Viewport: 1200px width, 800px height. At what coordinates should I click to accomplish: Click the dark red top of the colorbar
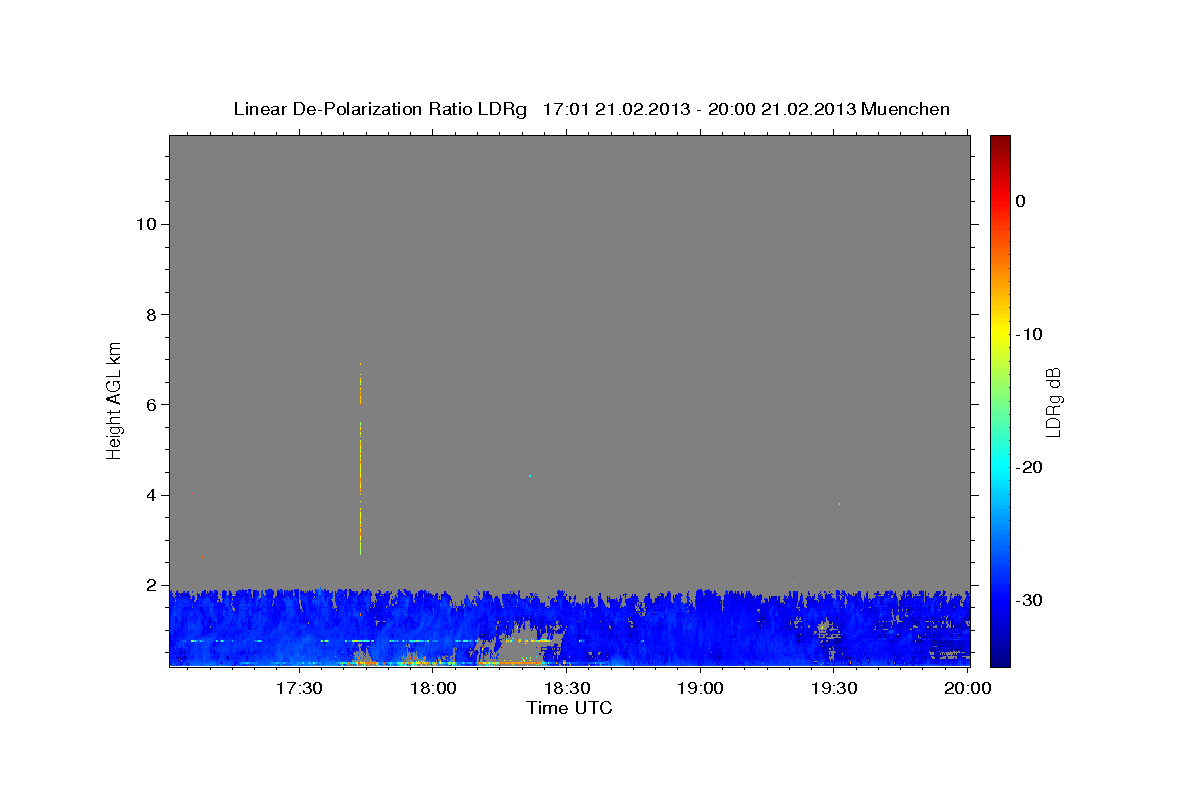[1000, 142]
